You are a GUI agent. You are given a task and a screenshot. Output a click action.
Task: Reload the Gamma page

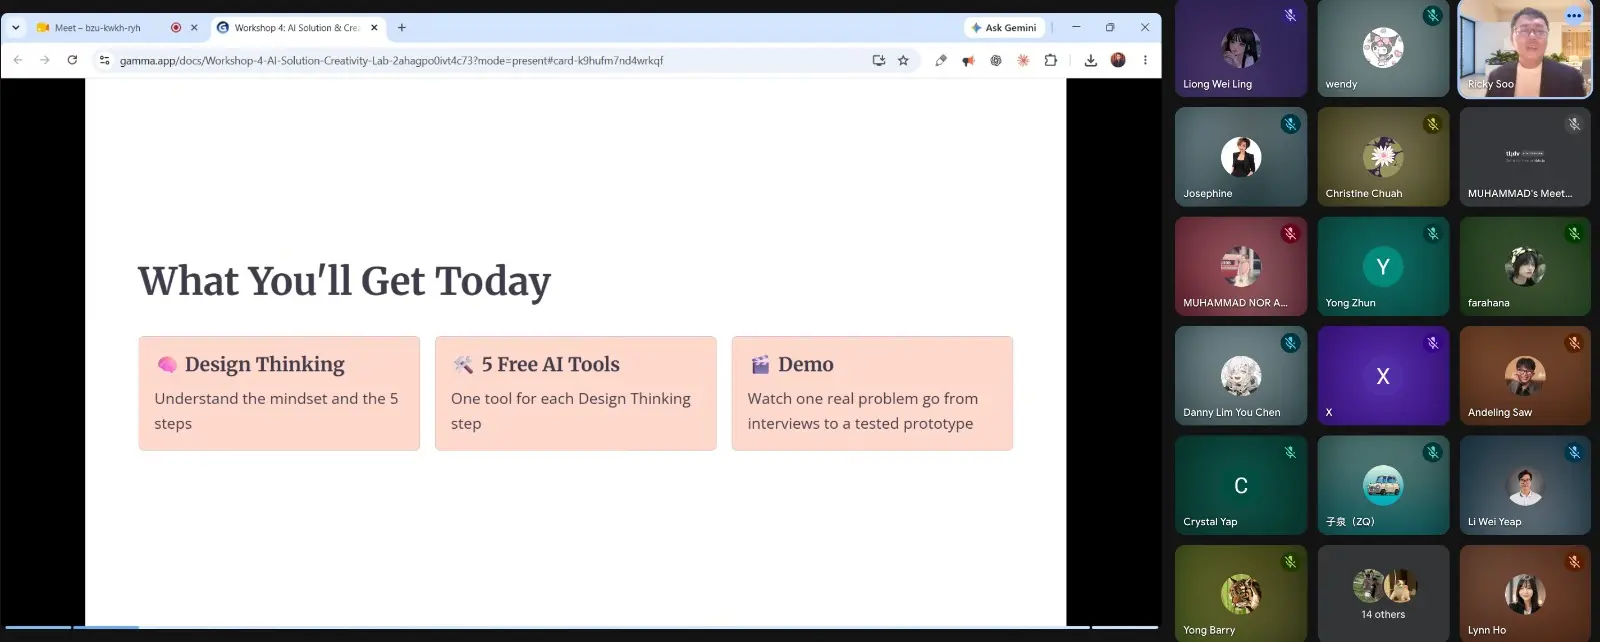[72, 60]
